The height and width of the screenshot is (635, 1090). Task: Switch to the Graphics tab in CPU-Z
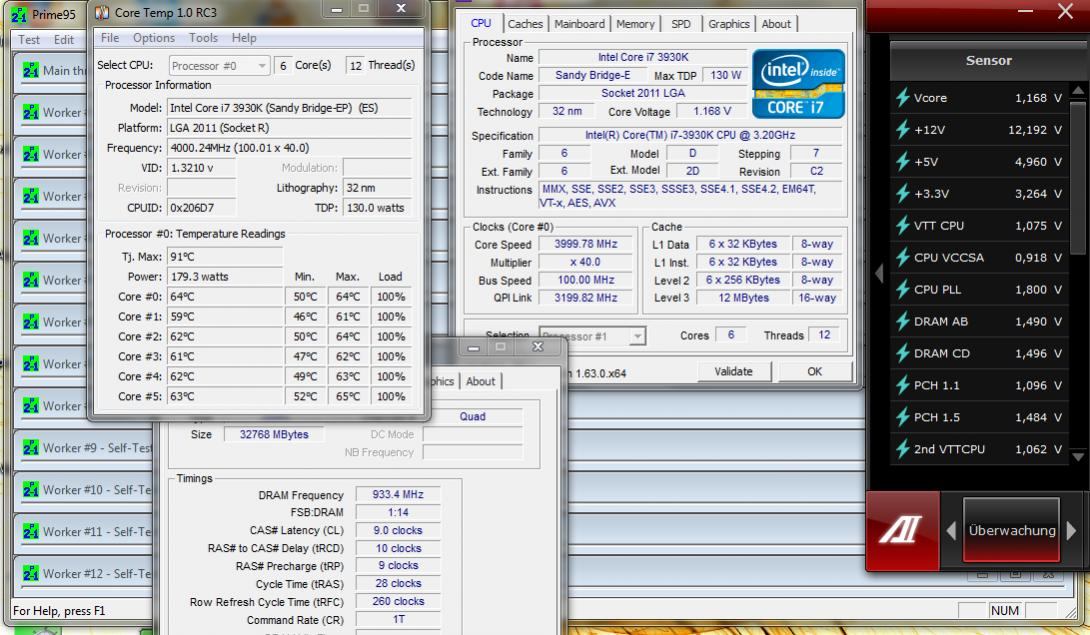click(x=729, y=24)
